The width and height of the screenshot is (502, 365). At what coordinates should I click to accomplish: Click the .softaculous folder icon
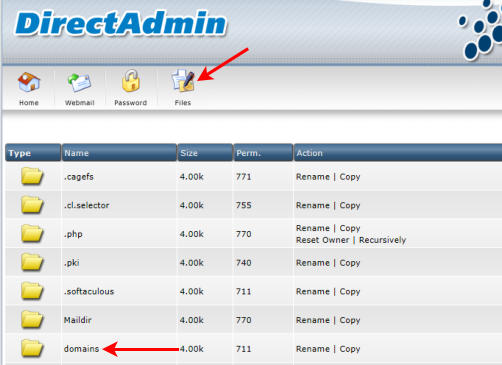tap(32, 291)
